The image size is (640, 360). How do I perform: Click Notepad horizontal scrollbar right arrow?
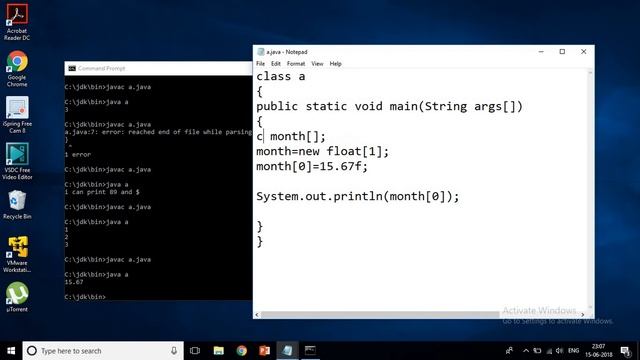tap(582, 315)
